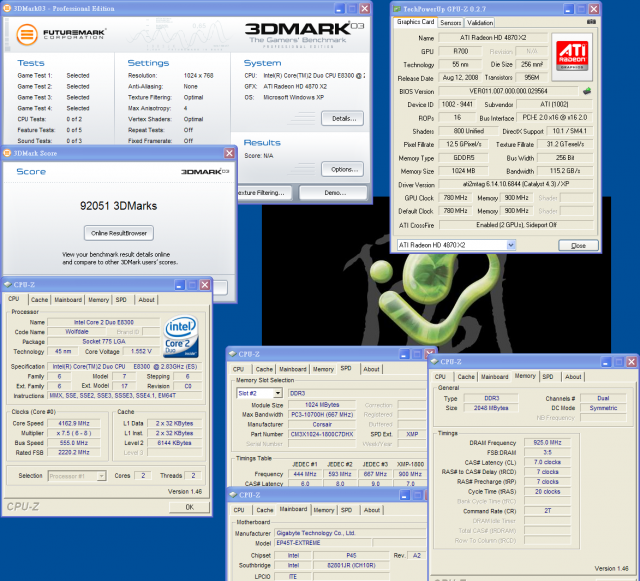Click the FSB:DRAM ratio value 3:5

(547, 452)
